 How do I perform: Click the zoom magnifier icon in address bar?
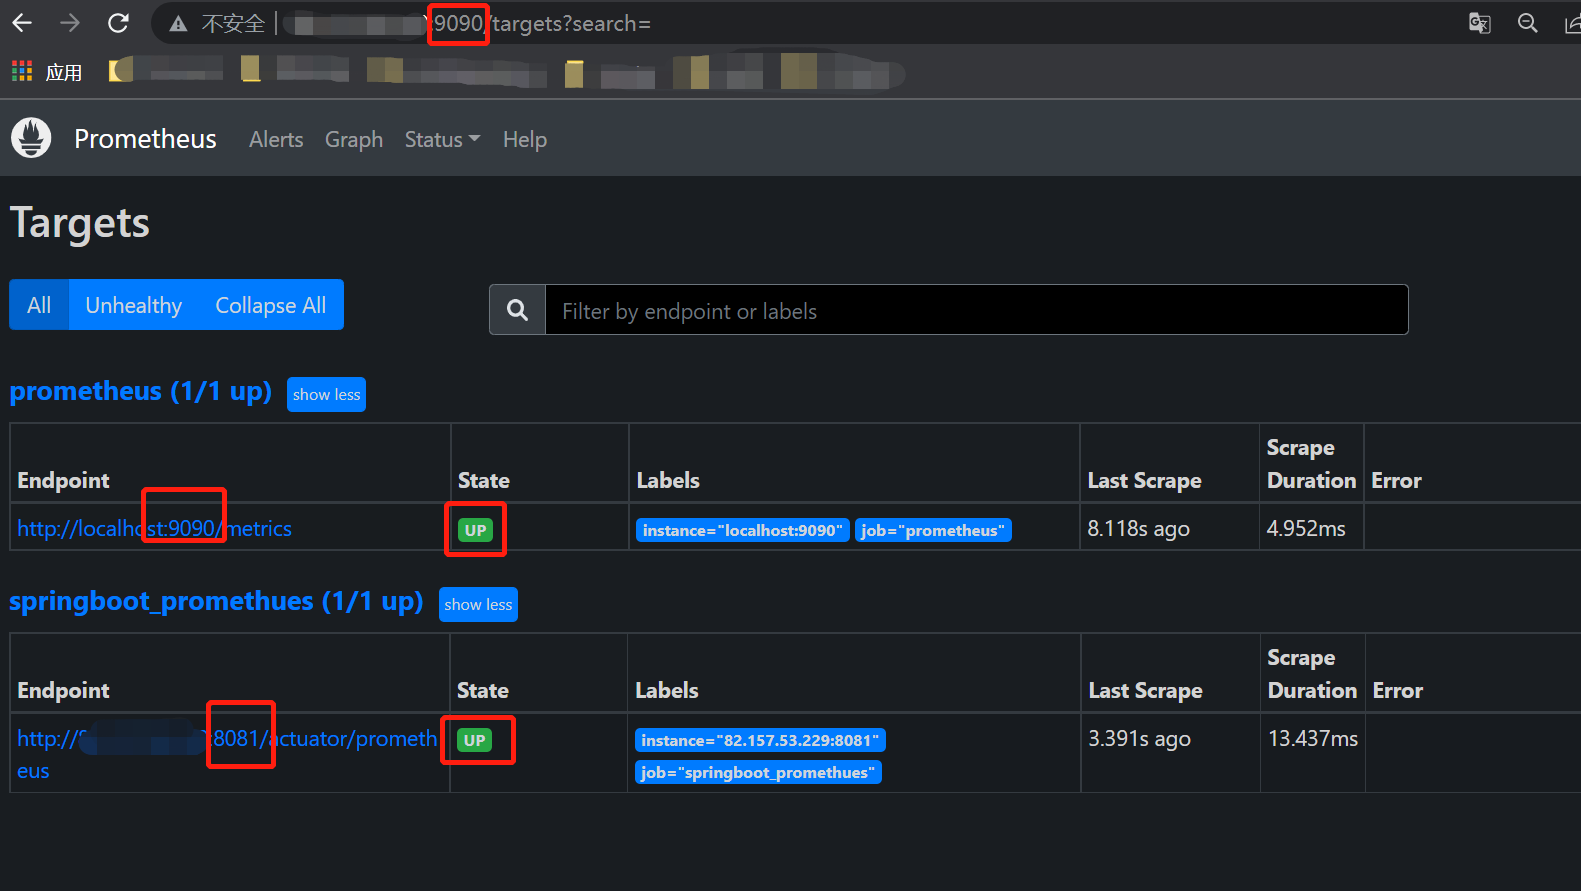pyautogui.click(x=1527, y=23)
